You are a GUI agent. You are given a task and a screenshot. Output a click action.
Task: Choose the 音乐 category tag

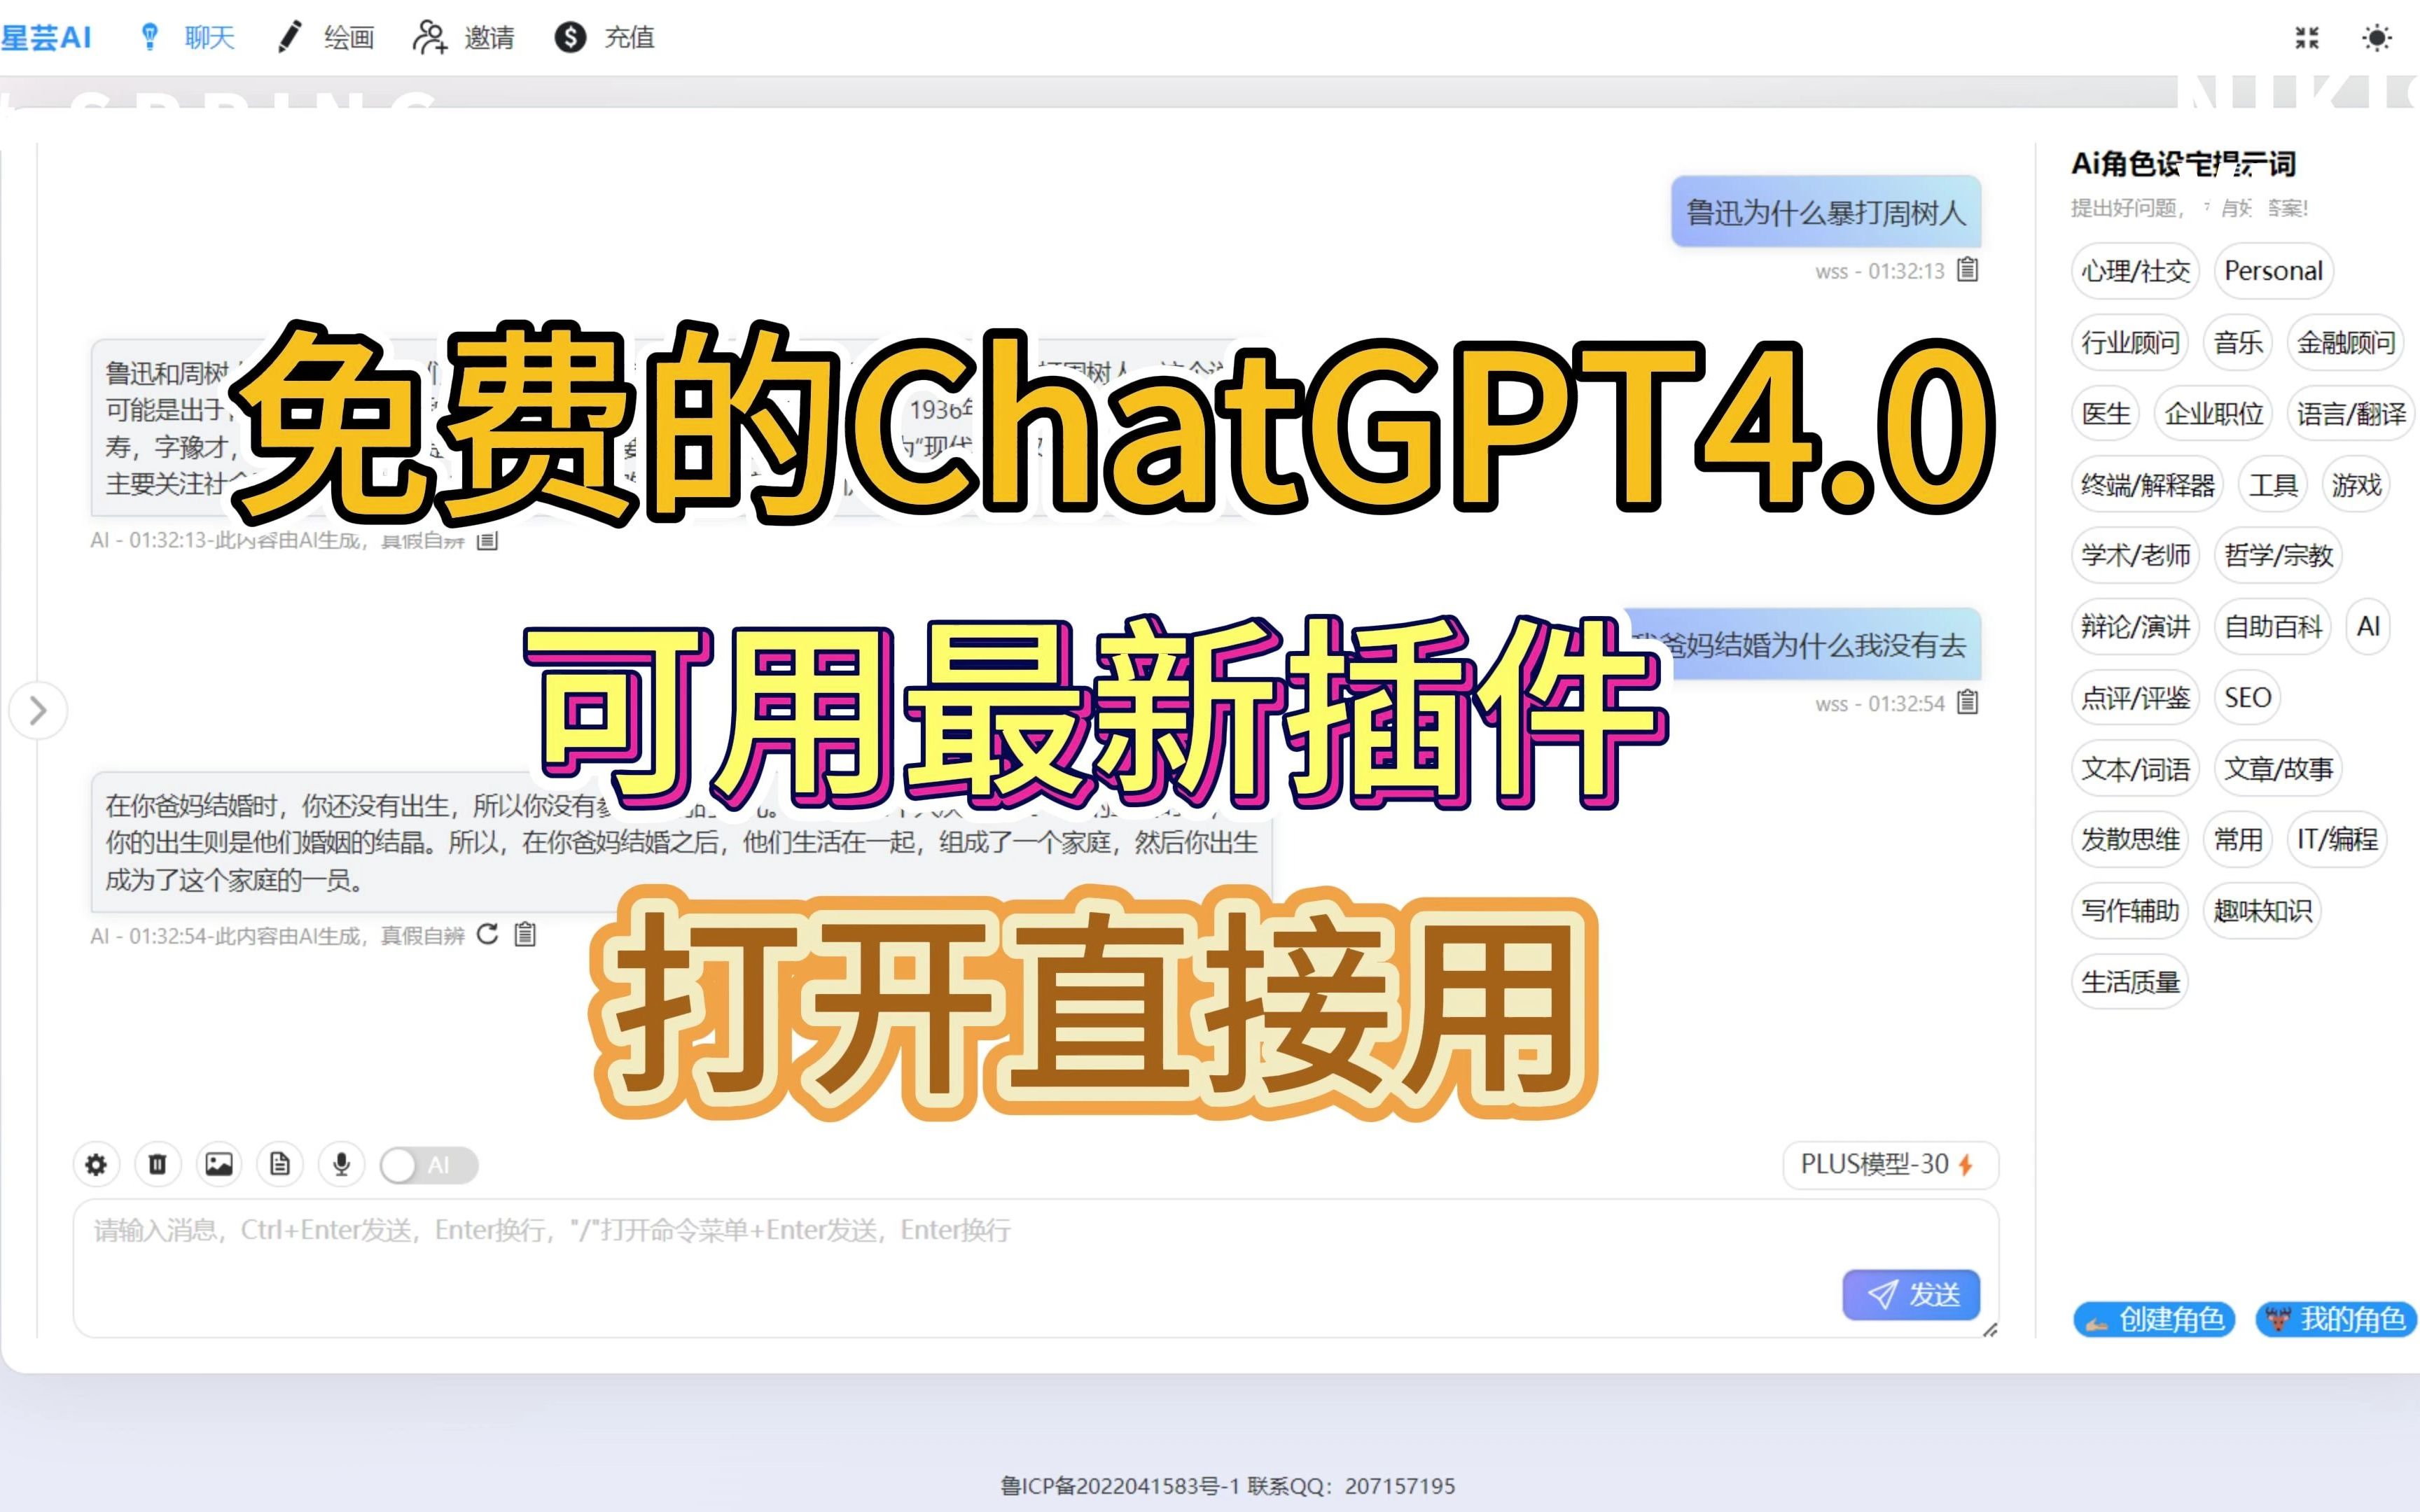point(2238,343)
